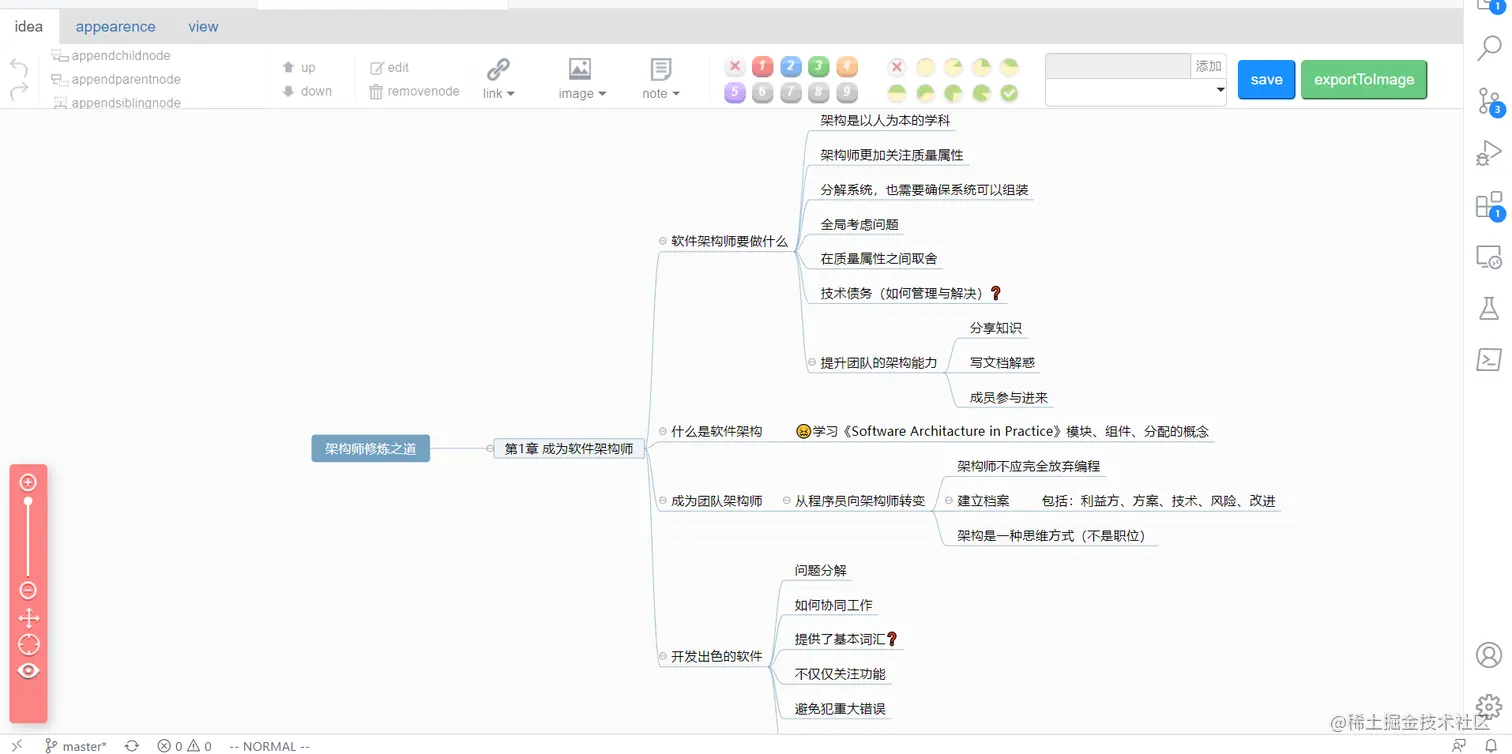The height and width of the screenshot is (754, 1512).
Task: Click the appendsiblingnode tool
Action: (x=117, y=103)
